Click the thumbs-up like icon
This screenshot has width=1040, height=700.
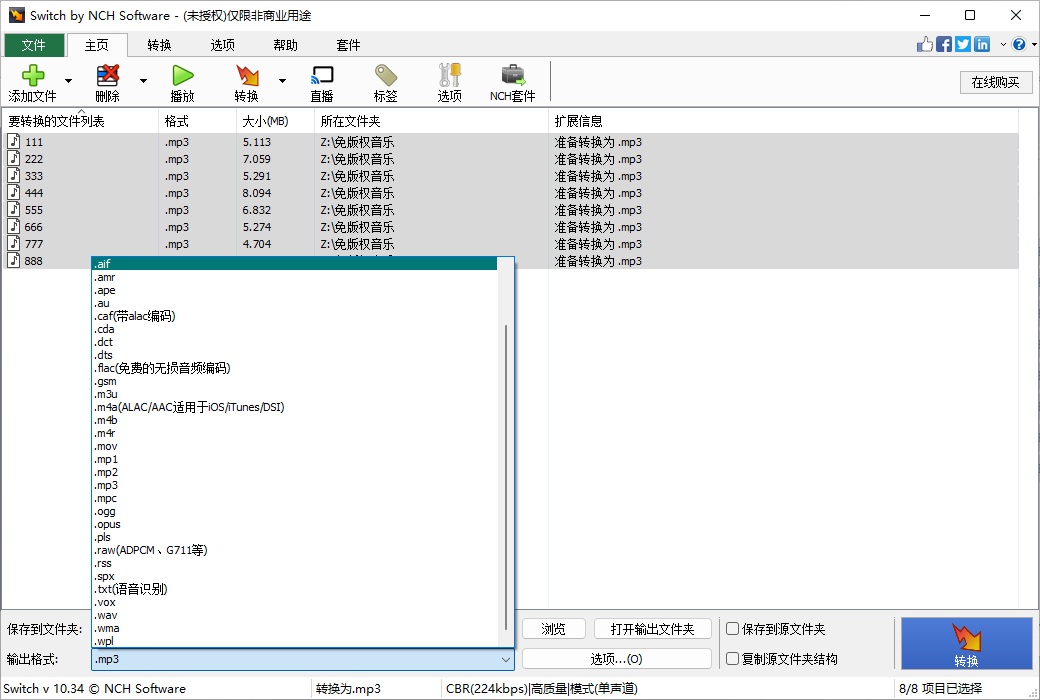coord(925,44)
